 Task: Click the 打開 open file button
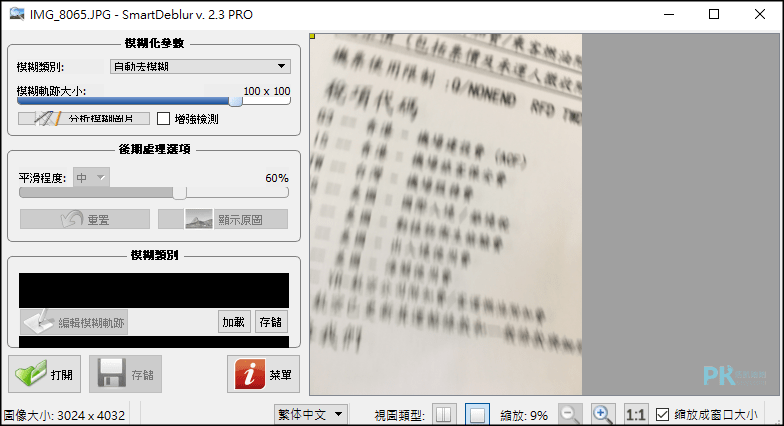point(44,374)
